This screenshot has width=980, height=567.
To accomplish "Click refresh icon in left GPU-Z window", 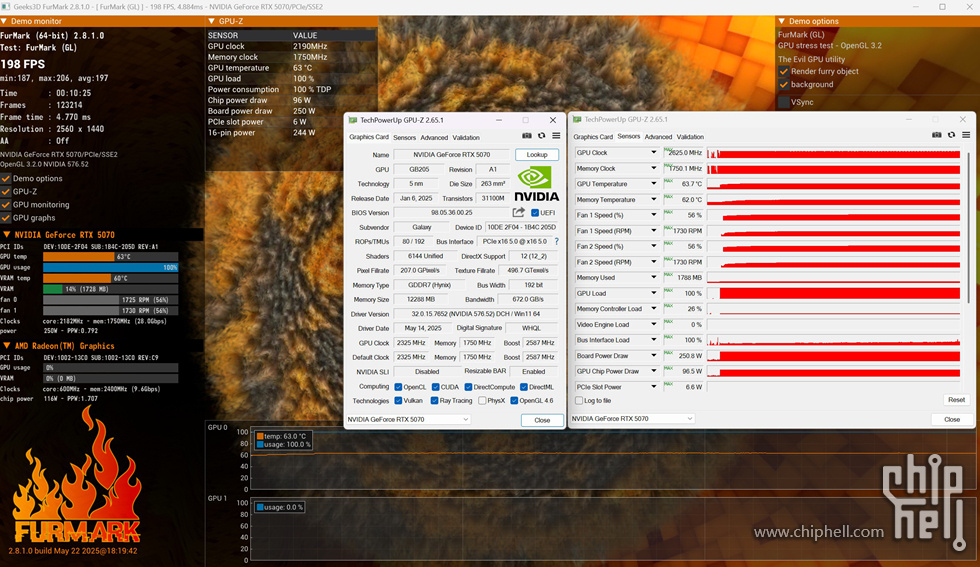I will pyautogui.click(x=542, y=136).
